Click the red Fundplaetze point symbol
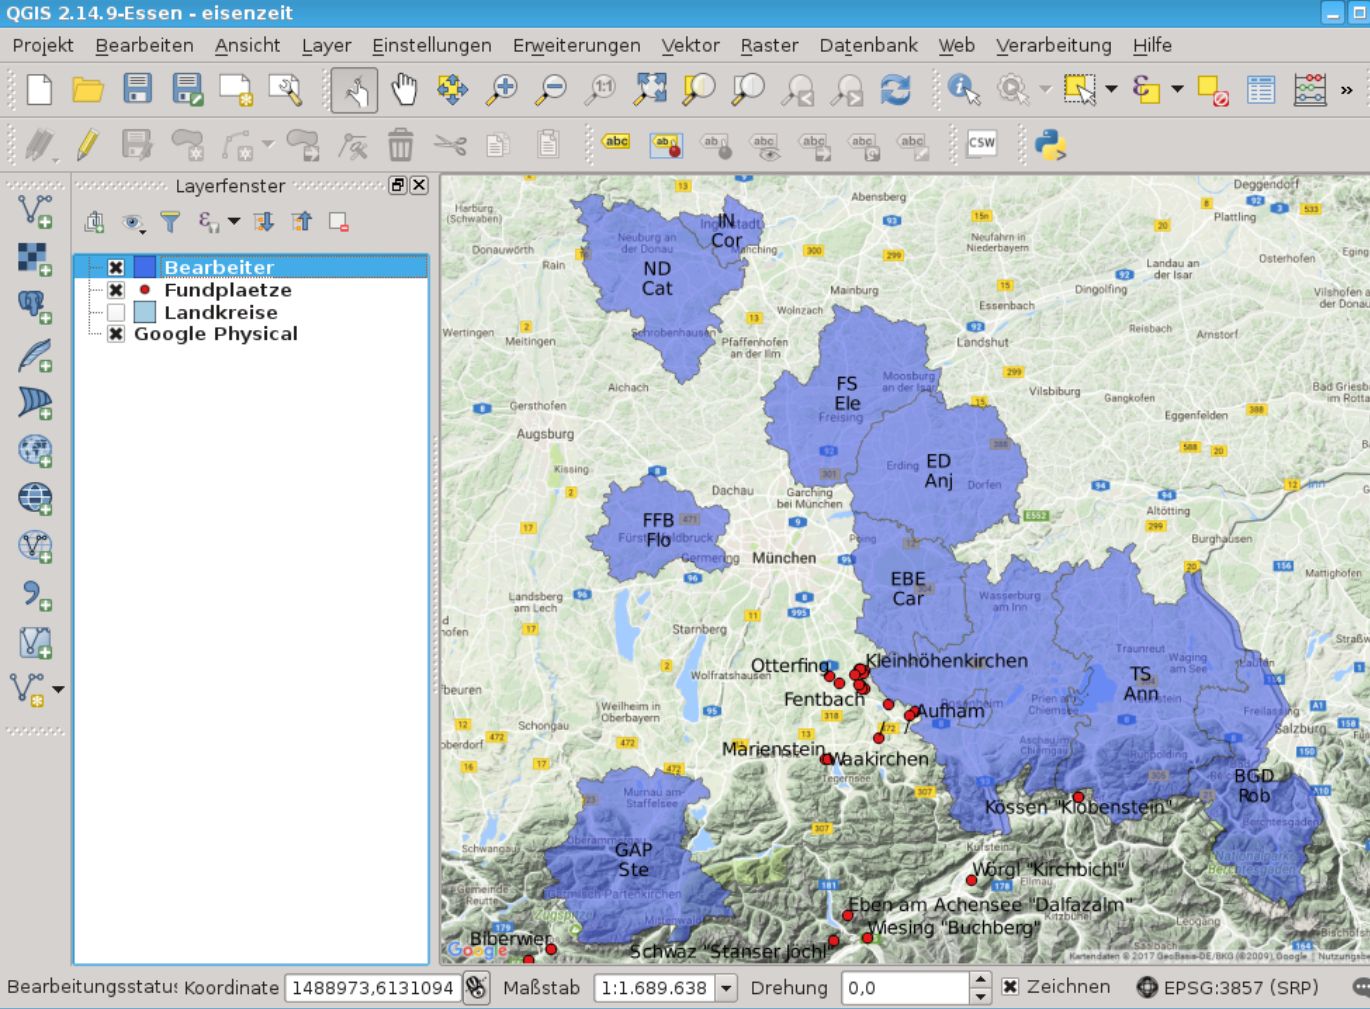The width and height of the screenshot is (1370, 1009). (145, 290)
